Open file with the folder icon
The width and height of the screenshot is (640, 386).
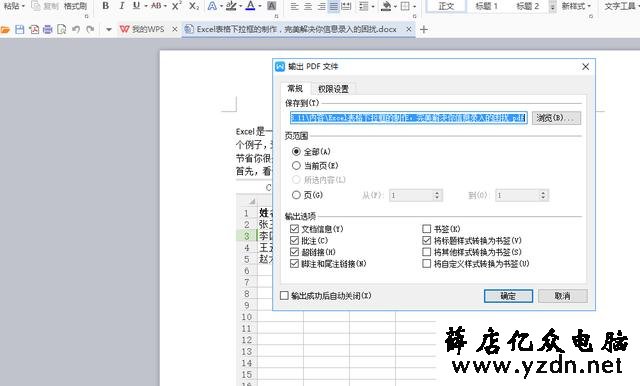(x=5, y=29)
